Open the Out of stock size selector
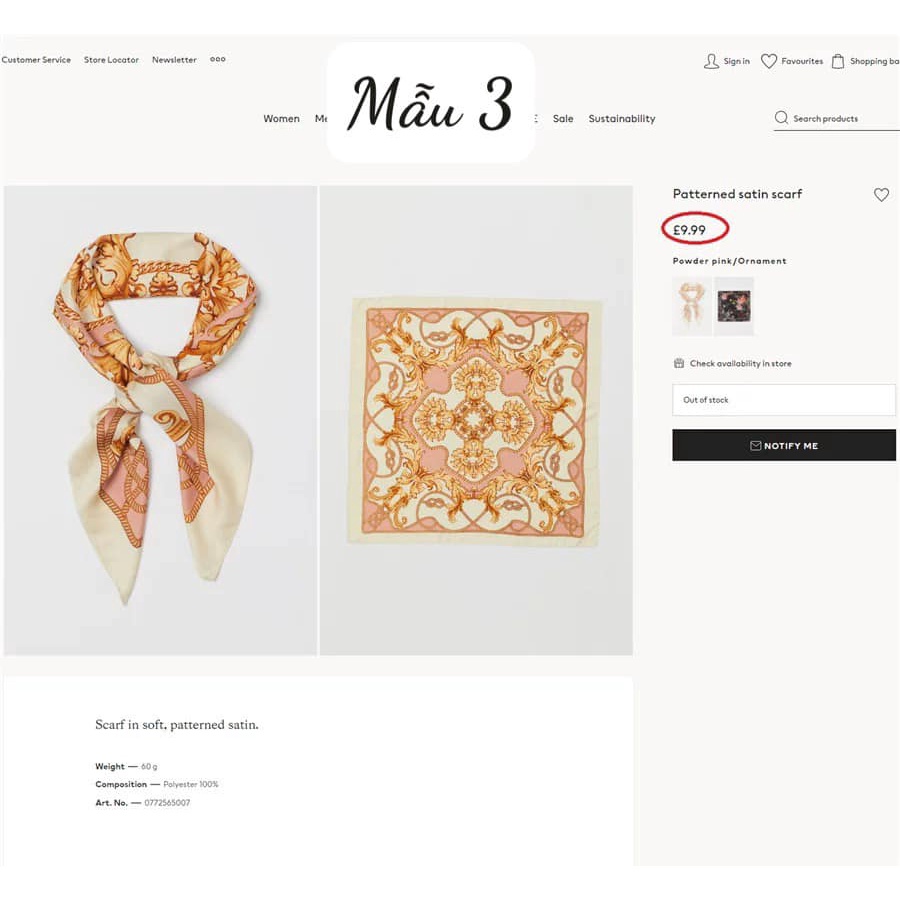 pos(783,400)
